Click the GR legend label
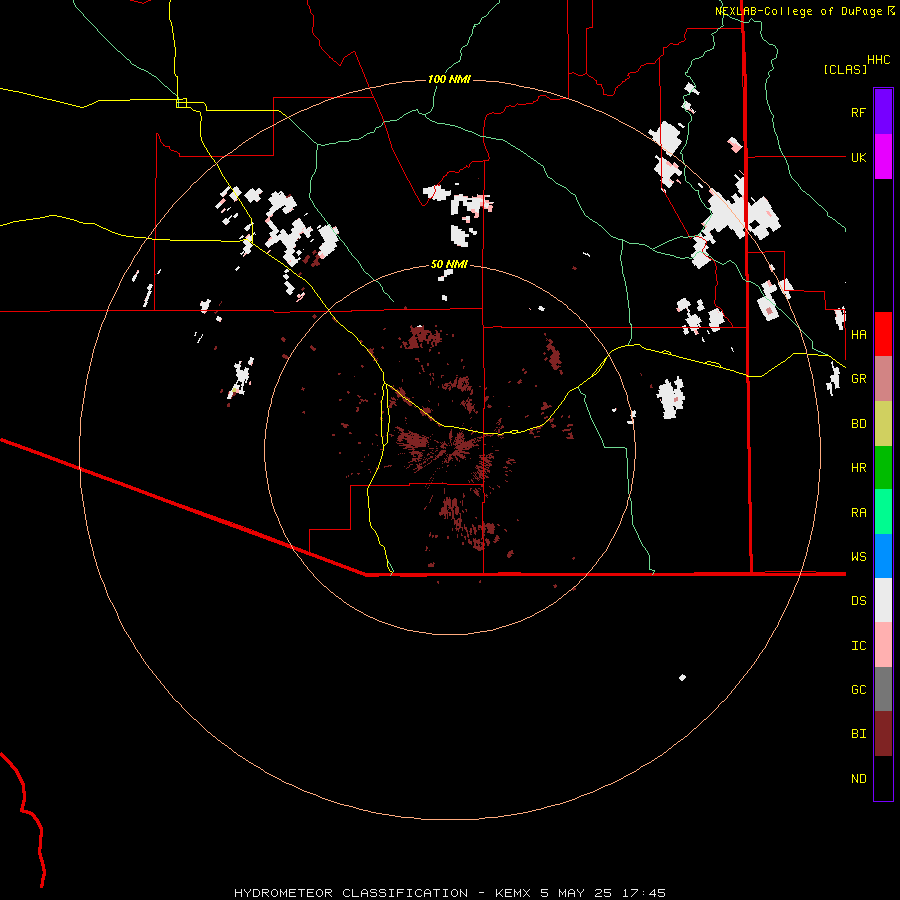 click(x=858, y=378)
